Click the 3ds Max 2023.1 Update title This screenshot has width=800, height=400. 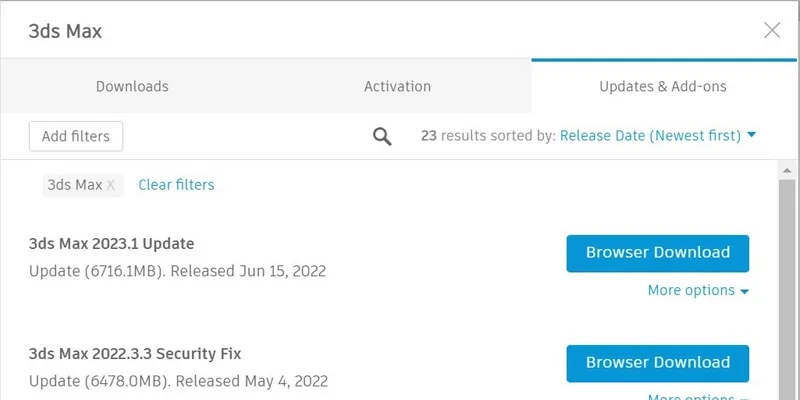pyautogui.click(x=111, y=243)
